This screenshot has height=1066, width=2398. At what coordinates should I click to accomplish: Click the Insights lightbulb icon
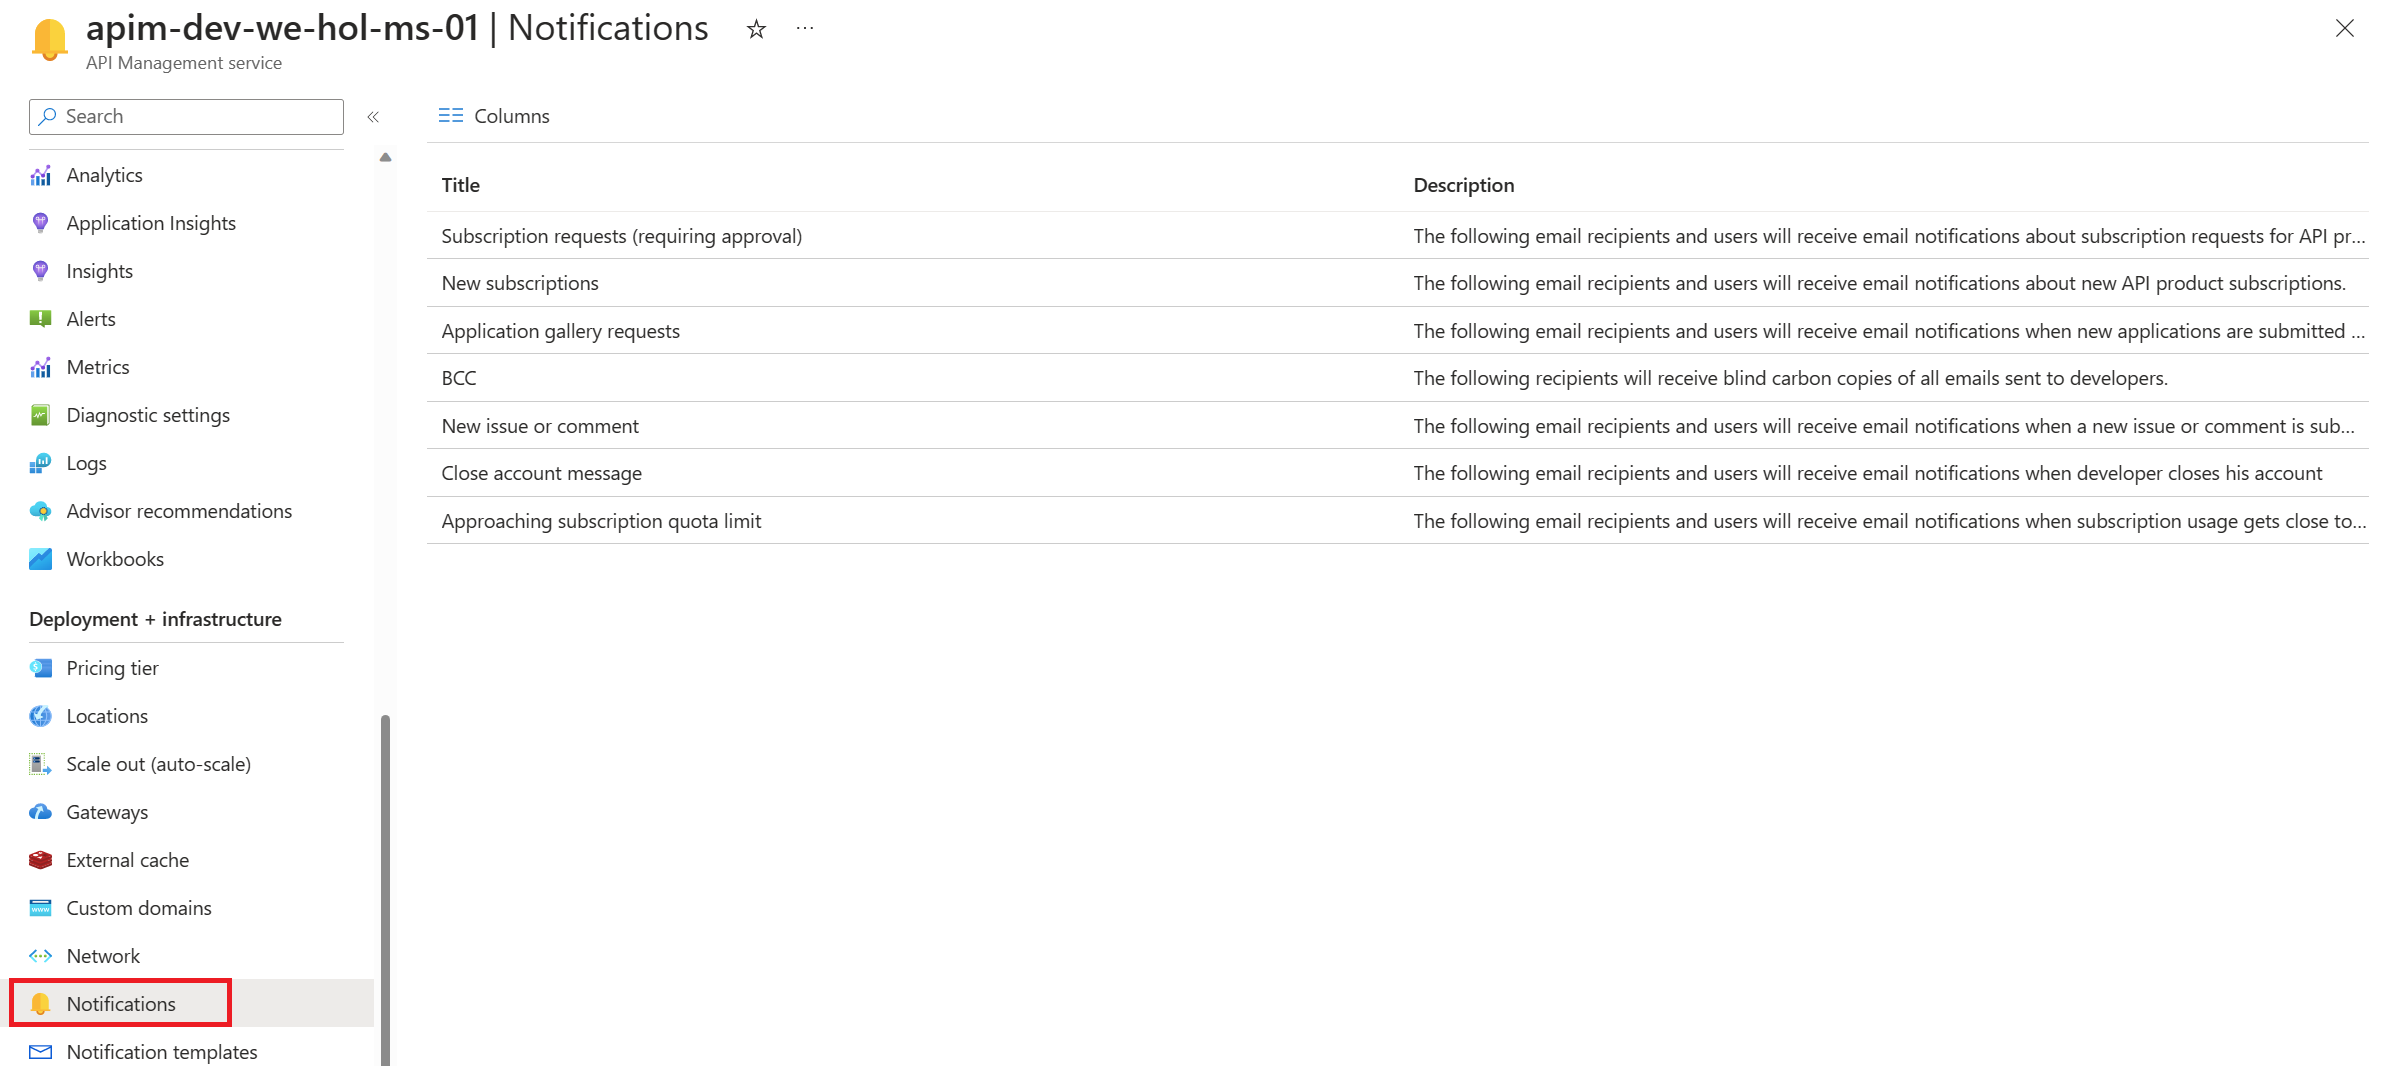tap(40, 271)
